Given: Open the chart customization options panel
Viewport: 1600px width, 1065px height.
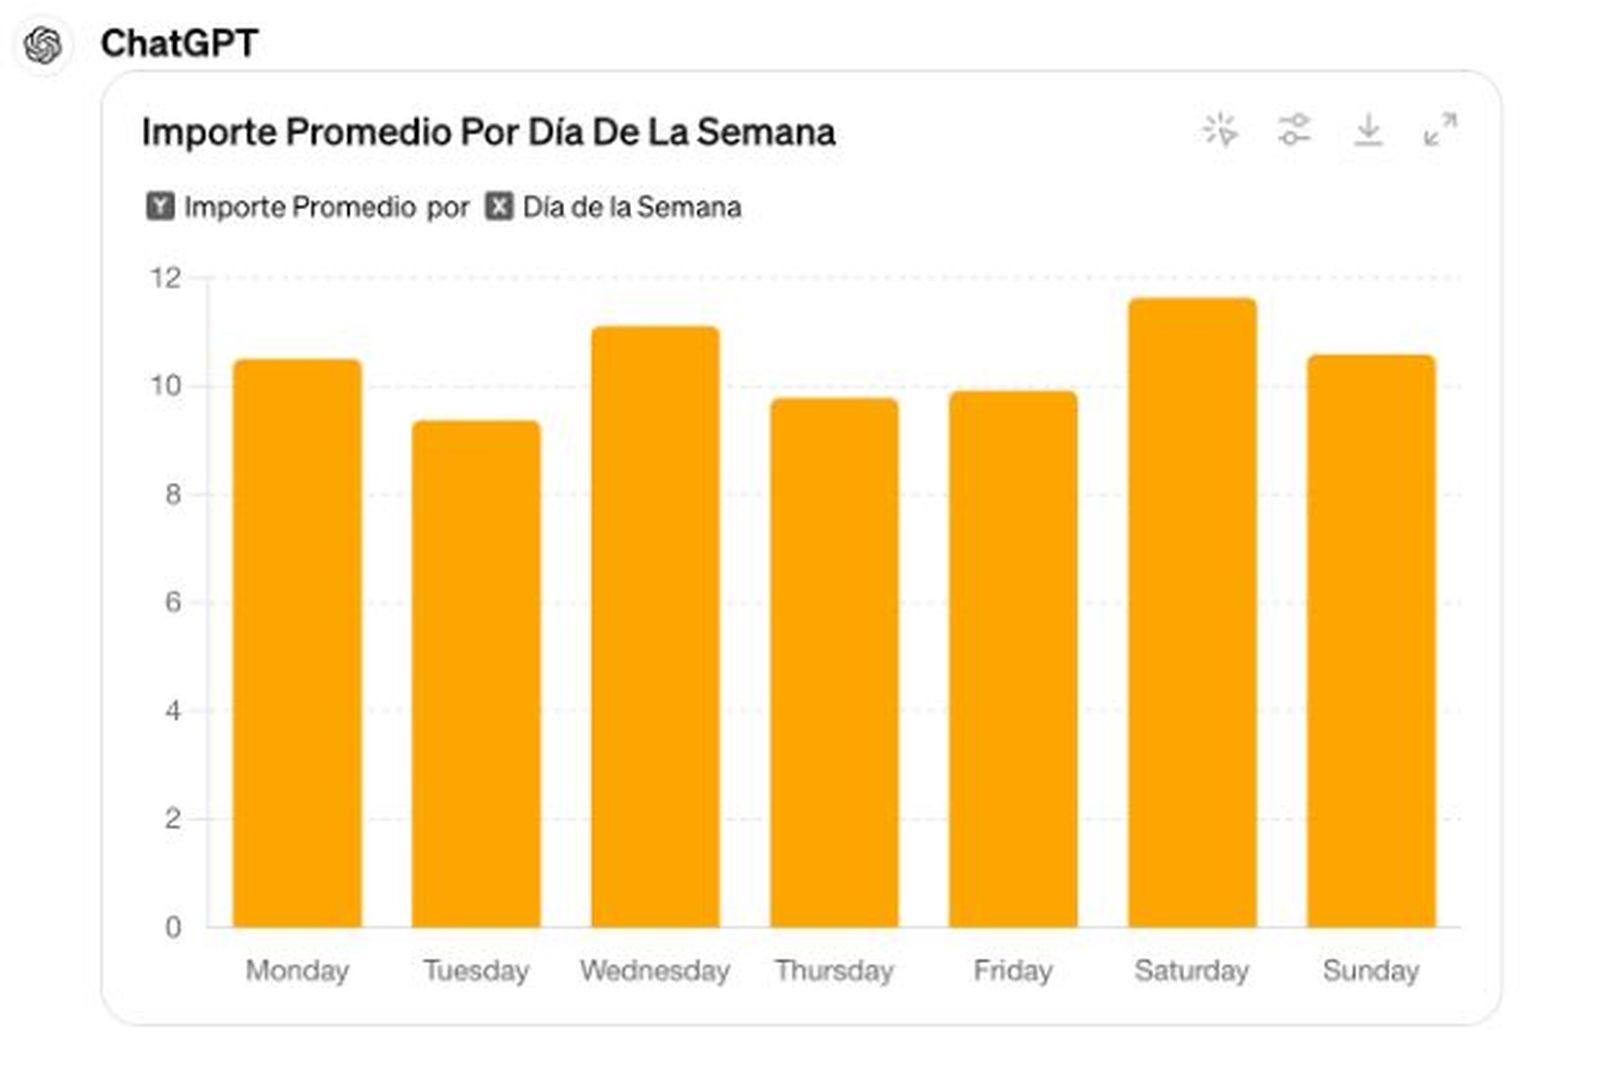Looking at the screenshot, I should [x=1294, y=131].
